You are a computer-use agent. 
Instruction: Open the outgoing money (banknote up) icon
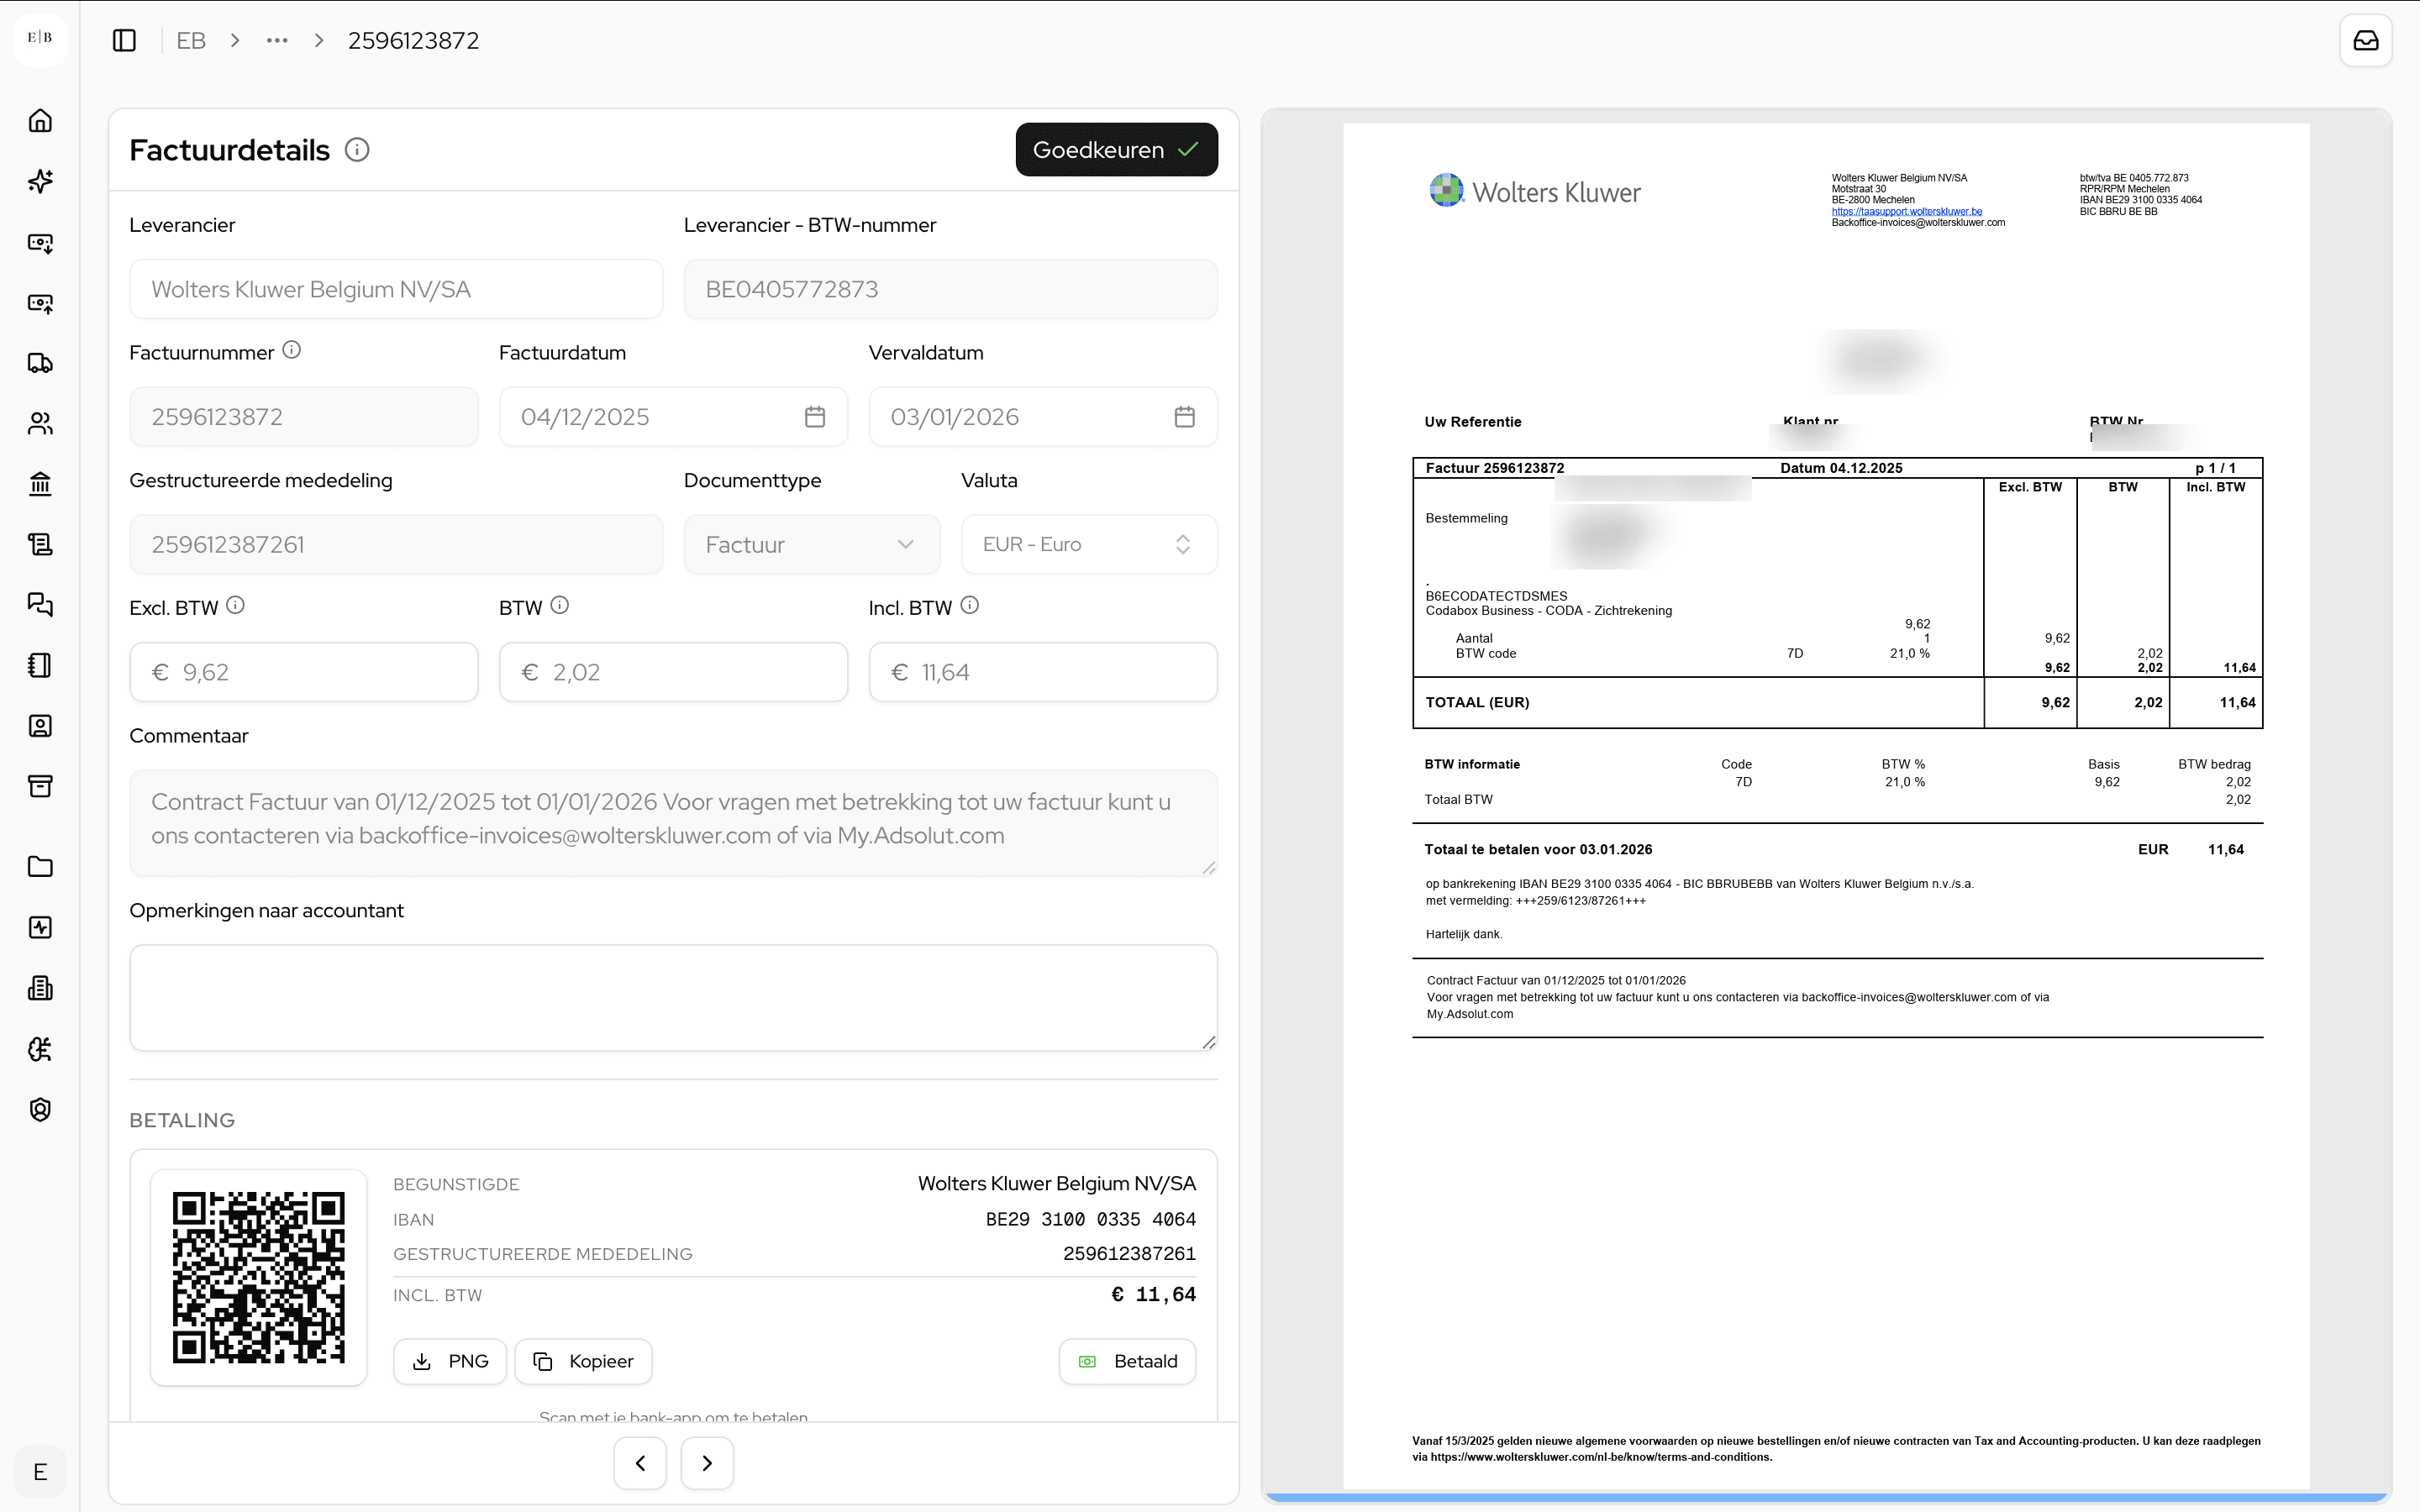pyautogui.click(x=40, y=303)
